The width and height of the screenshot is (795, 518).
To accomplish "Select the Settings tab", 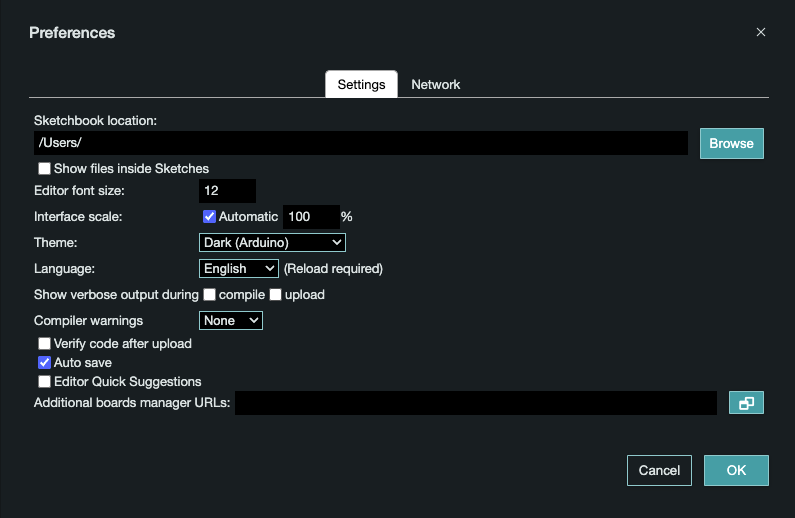I will pos(362,85).
